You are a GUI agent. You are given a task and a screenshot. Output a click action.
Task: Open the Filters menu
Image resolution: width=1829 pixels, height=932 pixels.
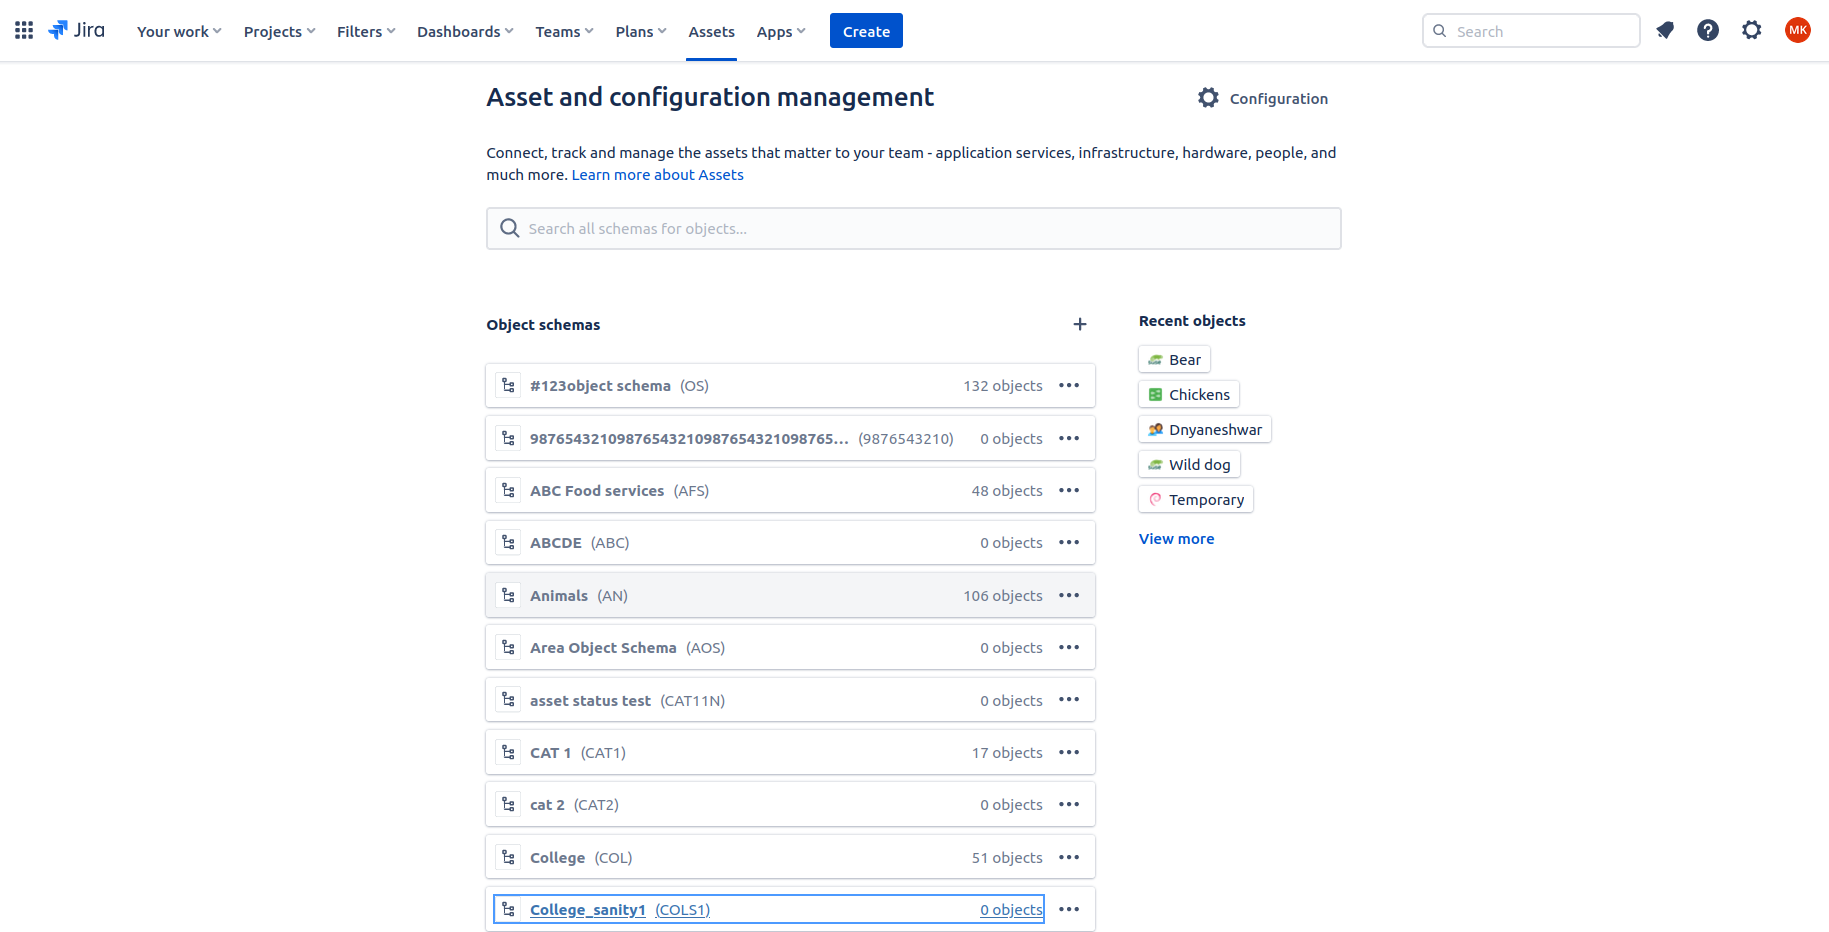tap(366, 32)
